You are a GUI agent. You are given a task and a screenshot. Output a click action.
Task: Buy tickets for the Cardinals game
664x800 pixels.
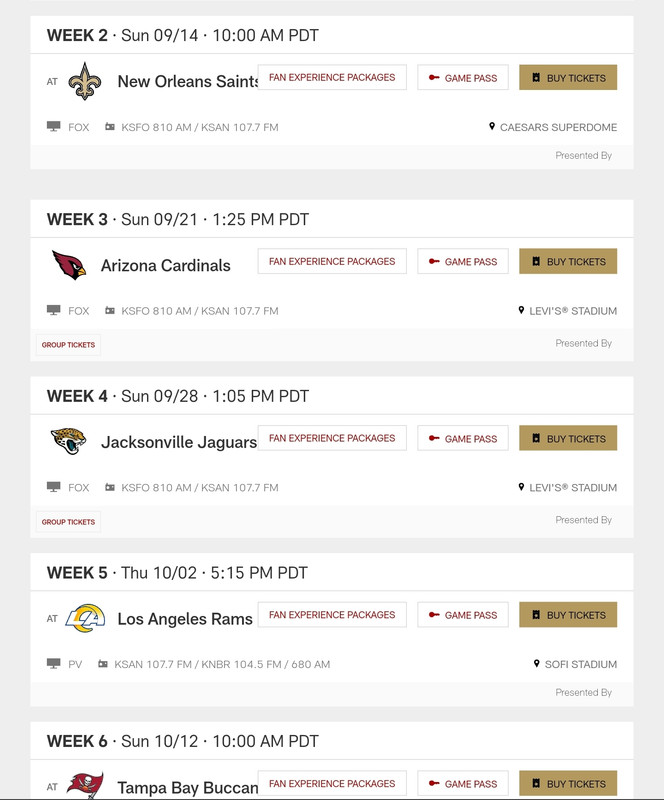click(x=568, y=262)
